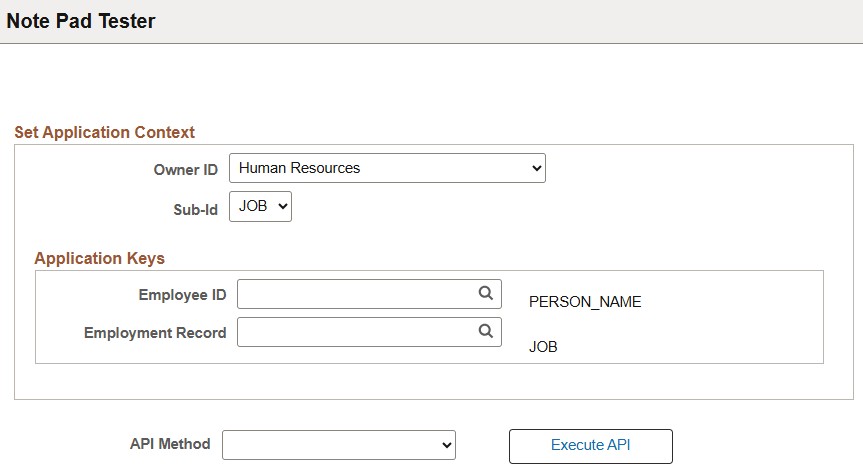Click the Sub-Id field label
Image resolution: width=863 pixels, height=476 pixels.
[195, 210]
